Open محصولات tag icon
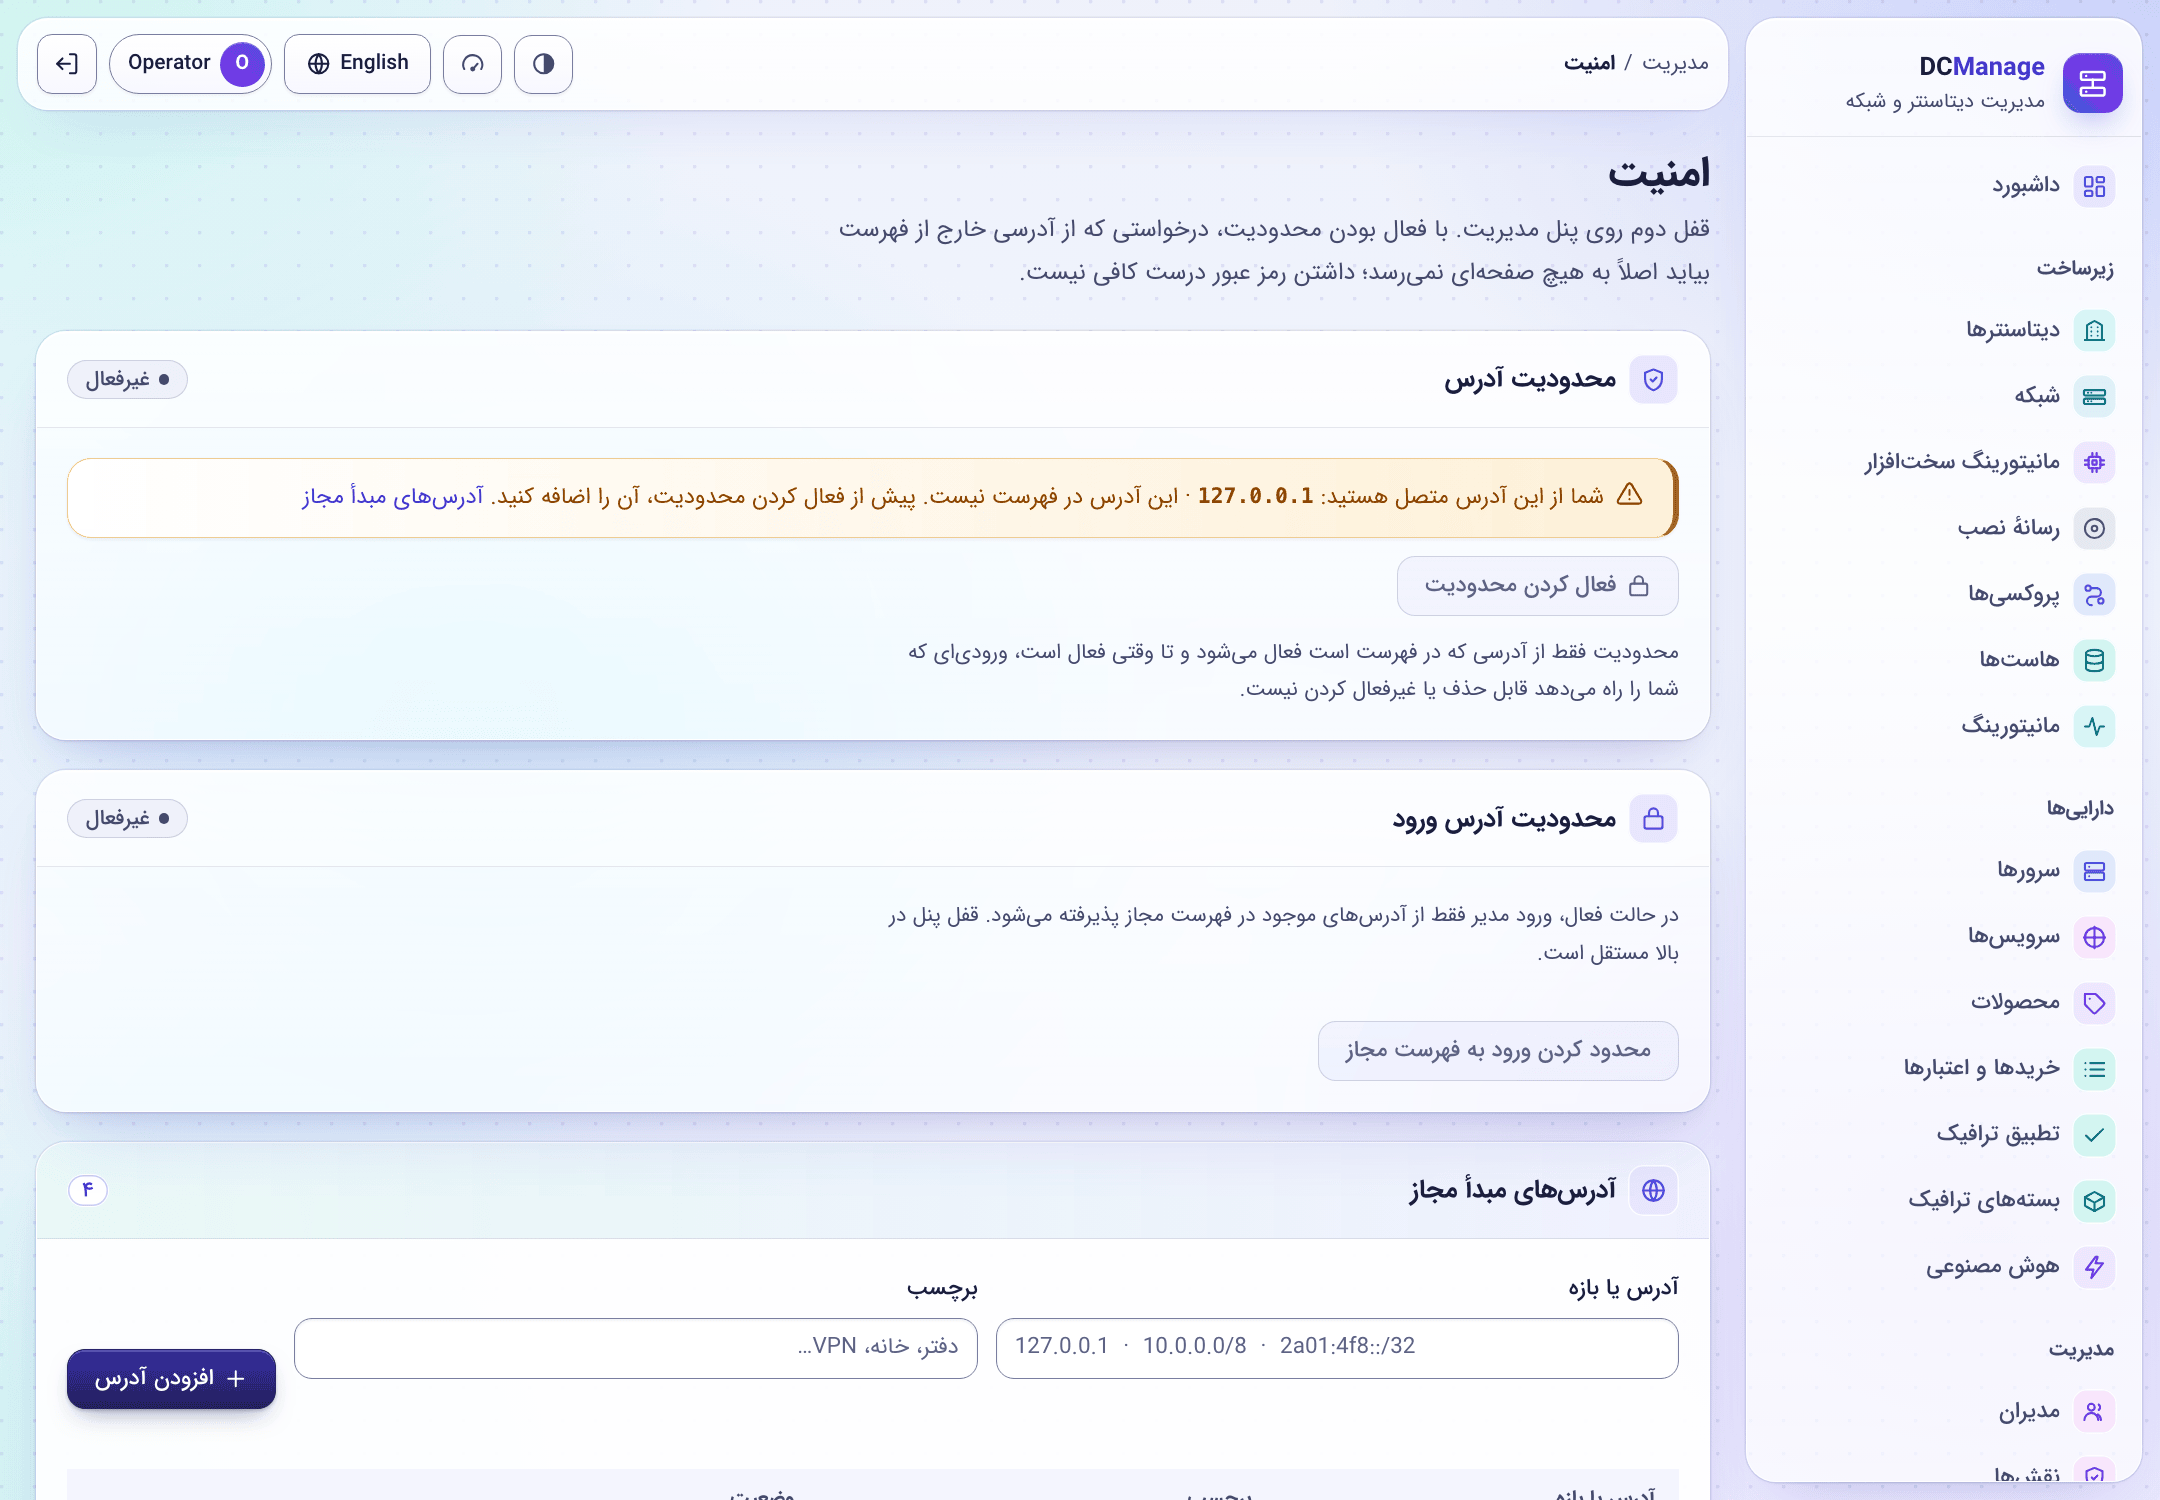 pyautogui.click(x=2094, y=1003)
